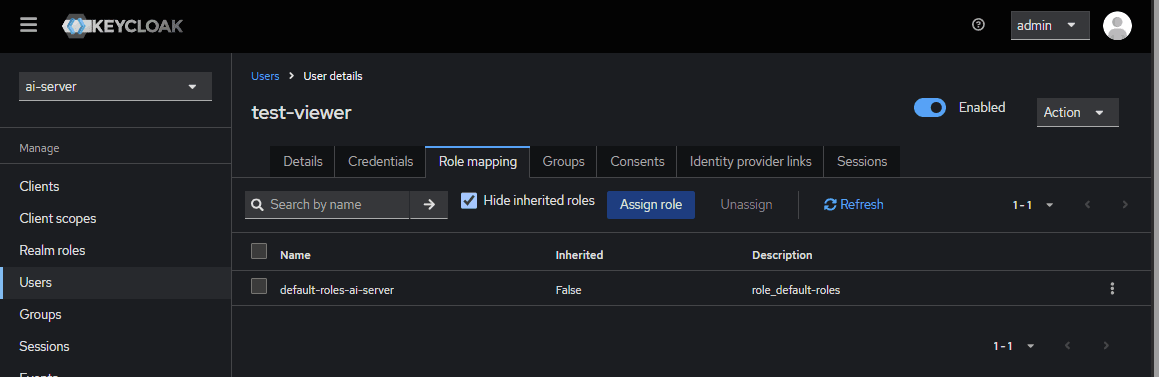1159x377 pixels.
Task: Click the False inherited value cell
Action: (x=568, y=290)
